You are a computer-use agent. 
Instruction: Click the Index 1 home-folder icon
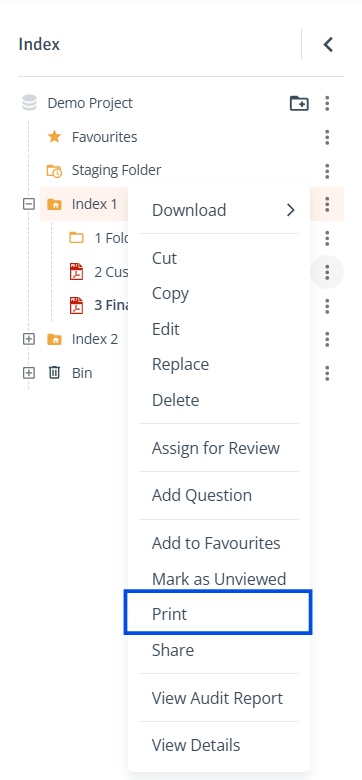click(54, 204)
